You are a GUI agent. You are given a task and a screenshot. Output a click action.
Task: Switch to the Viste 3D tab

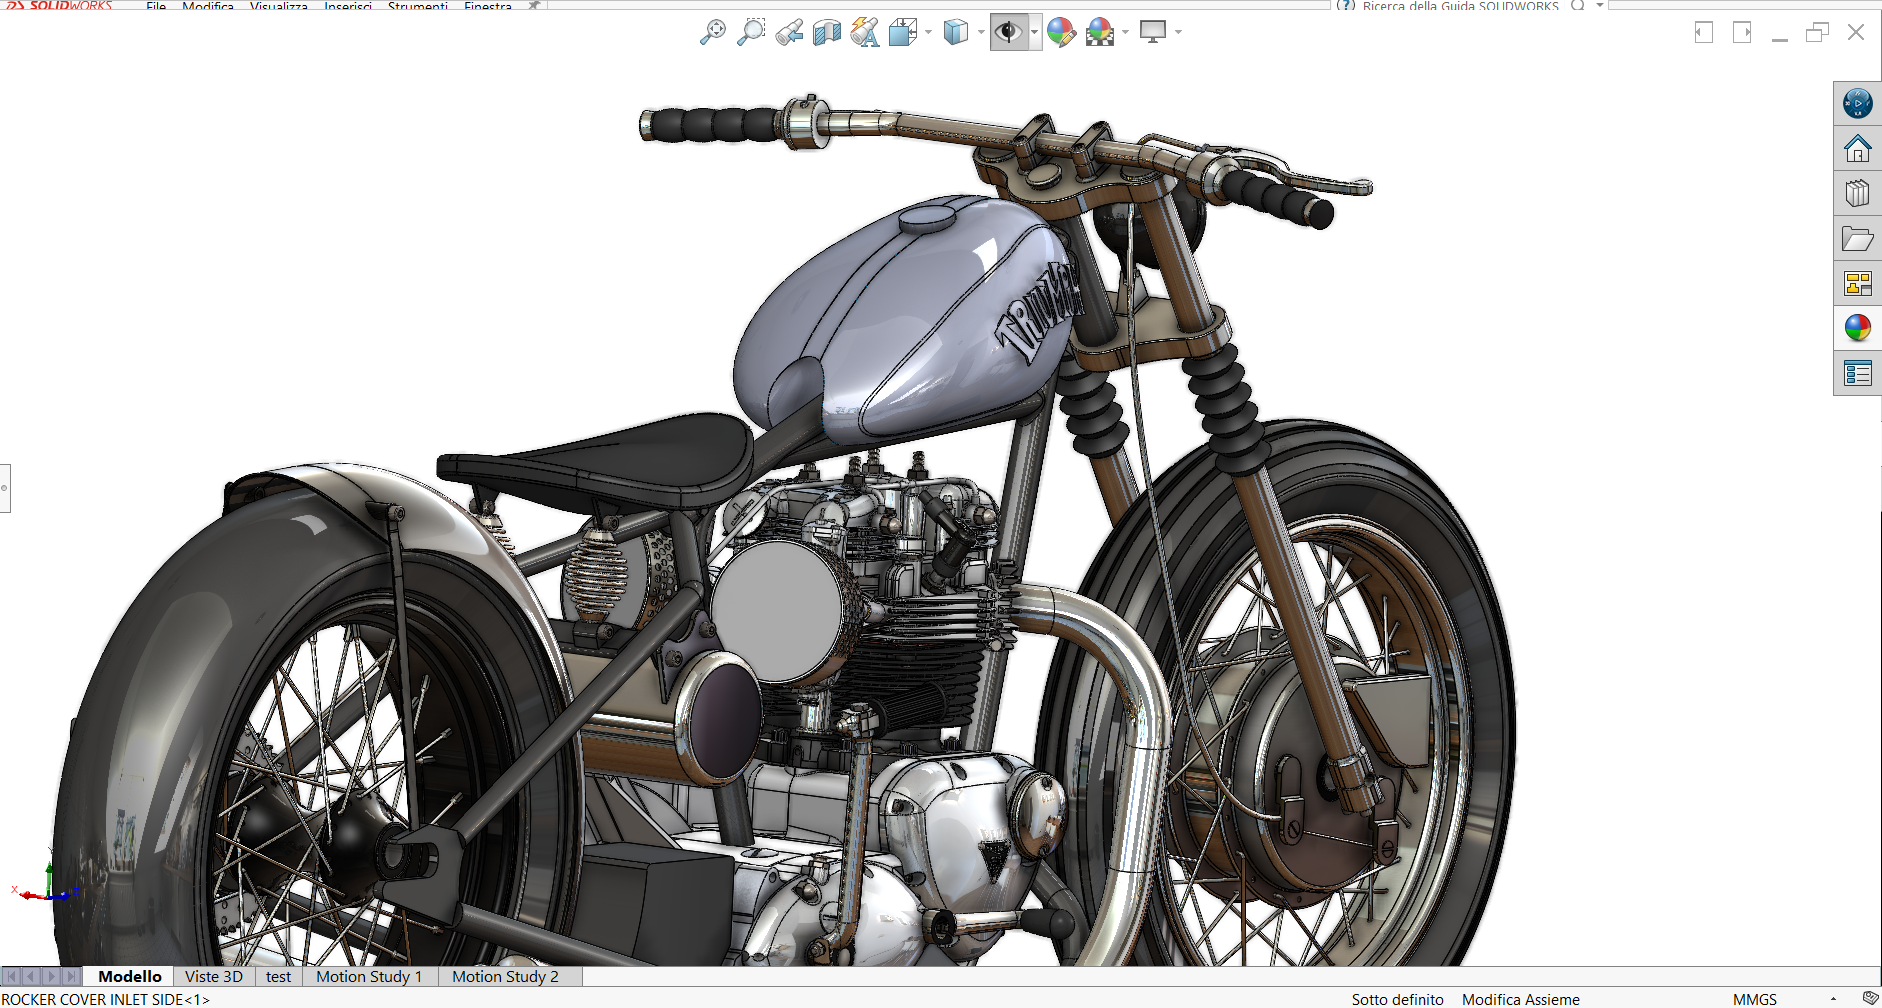pyautogui.click(x=214, y=977)
